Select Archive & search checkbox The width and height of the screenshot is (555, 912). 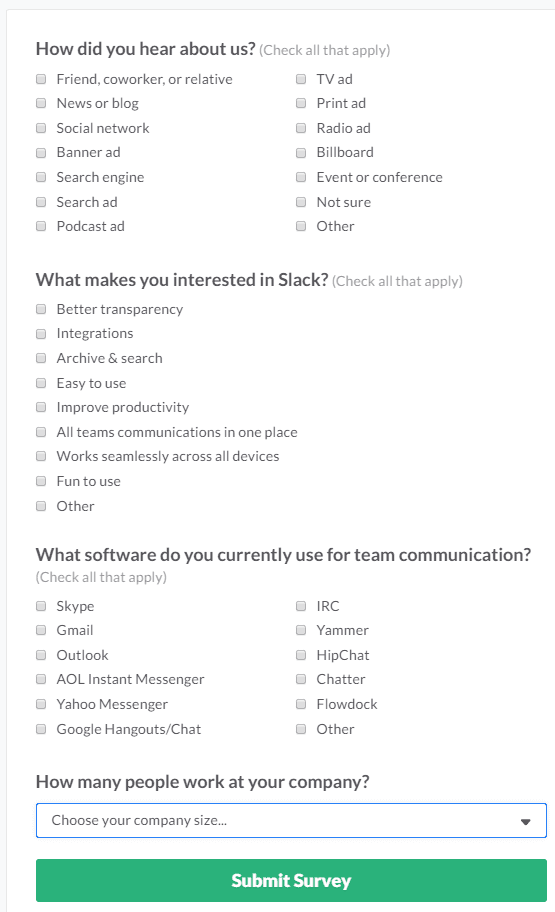pos(41,358)
